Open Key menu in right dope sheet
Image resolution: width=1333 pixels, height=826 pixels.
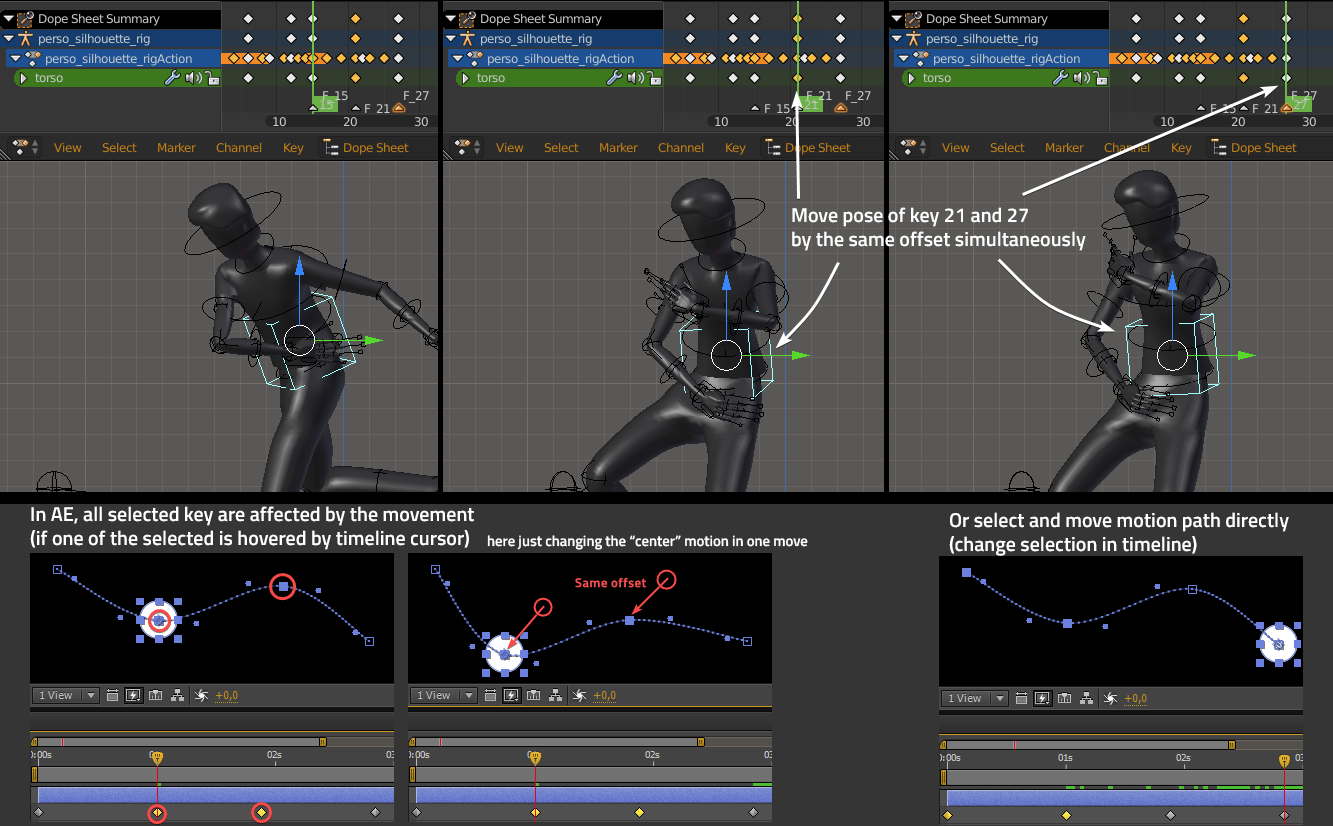point(1181,148)
